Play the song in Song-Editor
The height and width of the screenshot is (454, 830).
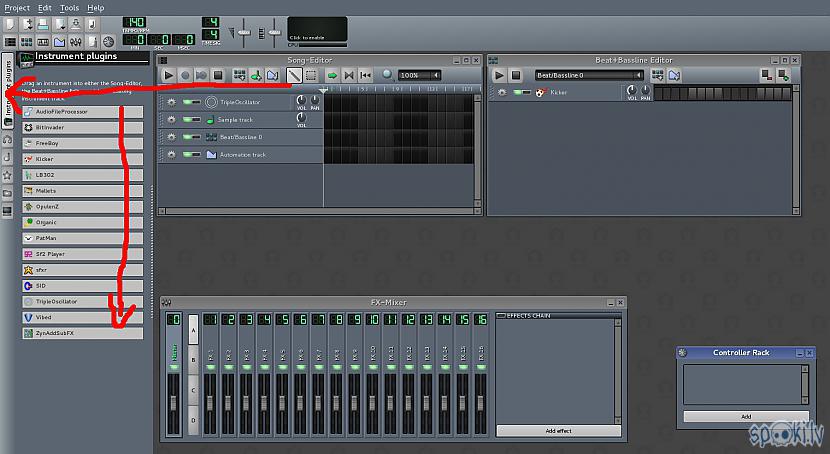168,75
